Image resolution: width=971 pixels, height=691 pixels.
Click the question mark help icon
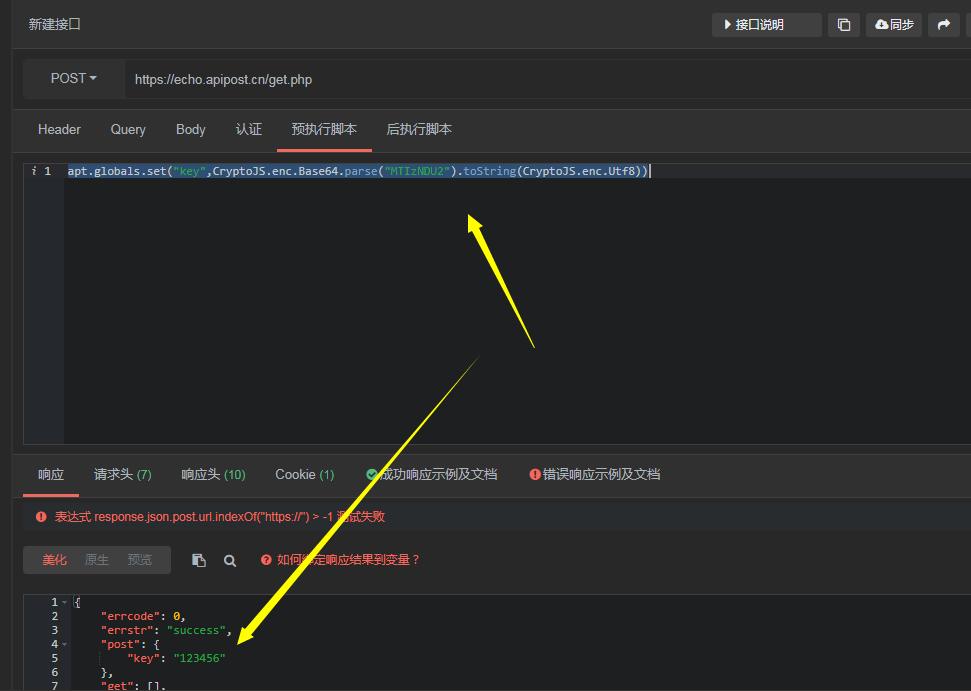coord(266,560)
